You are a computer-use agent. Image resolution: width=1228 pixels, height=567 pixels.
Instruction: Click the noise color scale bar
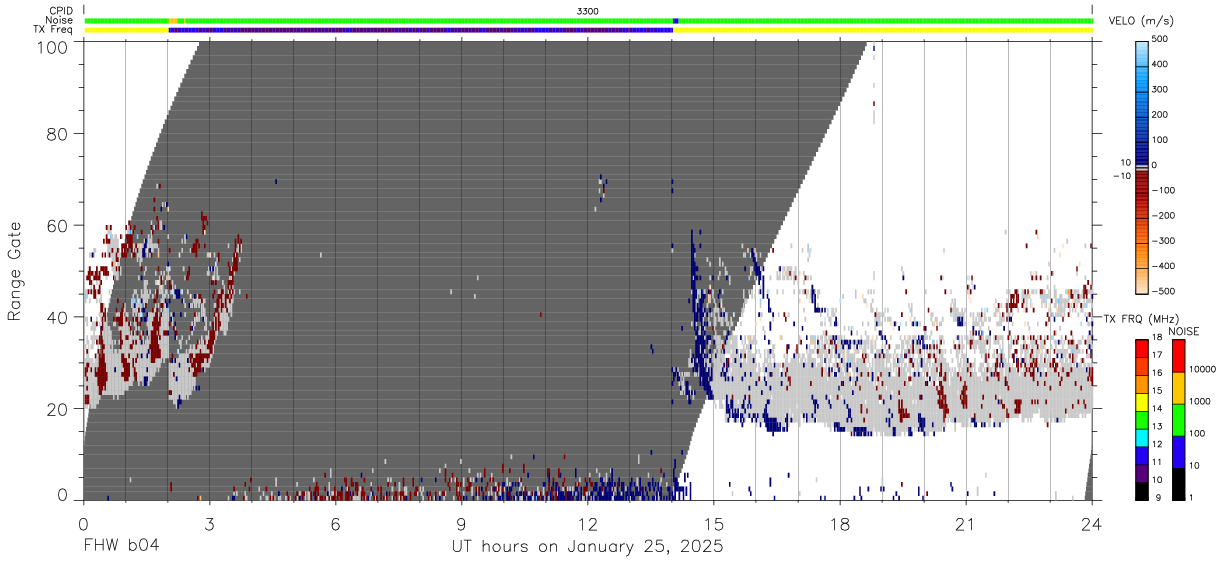(1179, 418)
